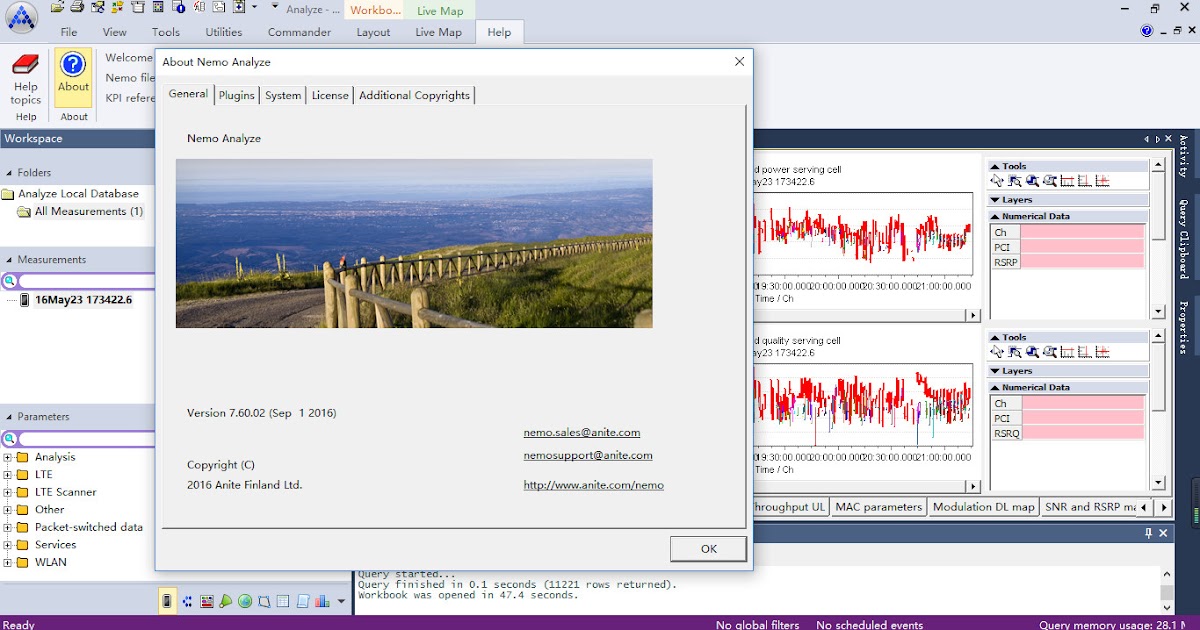
Task: Click the last red marker tool in upper graph Tools
Action: pos(1102,181)
